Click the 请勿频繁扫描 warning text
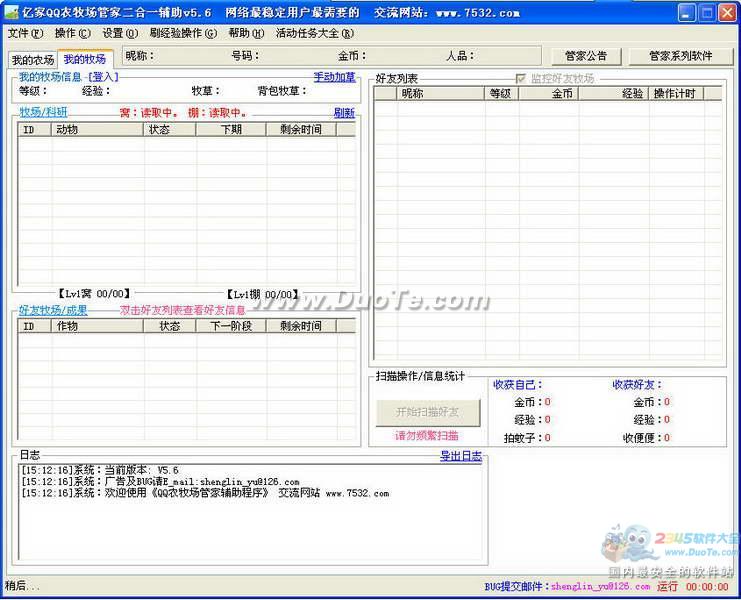 [x=427, y=436]
